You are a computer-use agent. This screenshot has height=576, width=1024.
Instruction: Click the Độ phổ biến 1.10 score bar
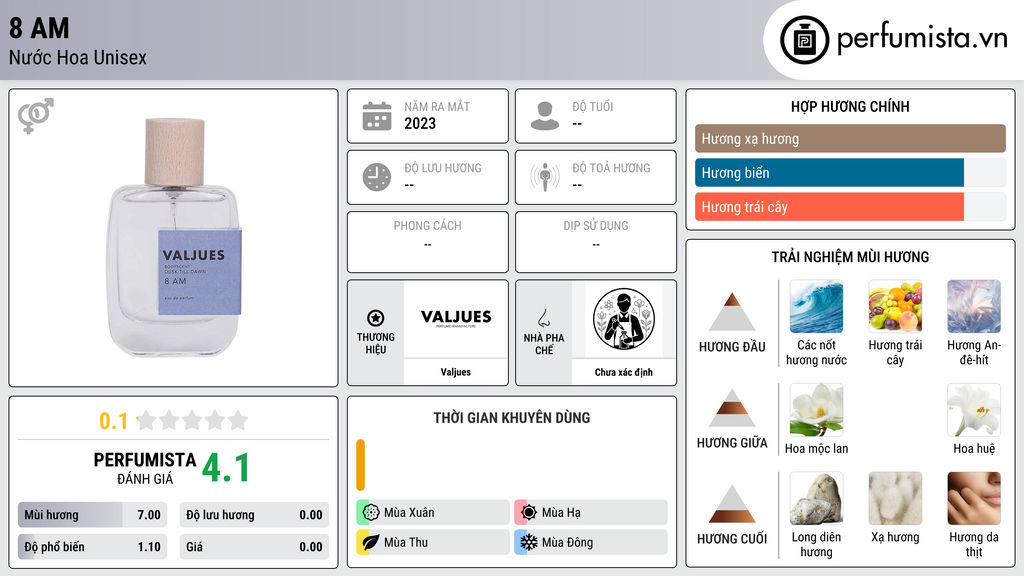click(92, 547)
